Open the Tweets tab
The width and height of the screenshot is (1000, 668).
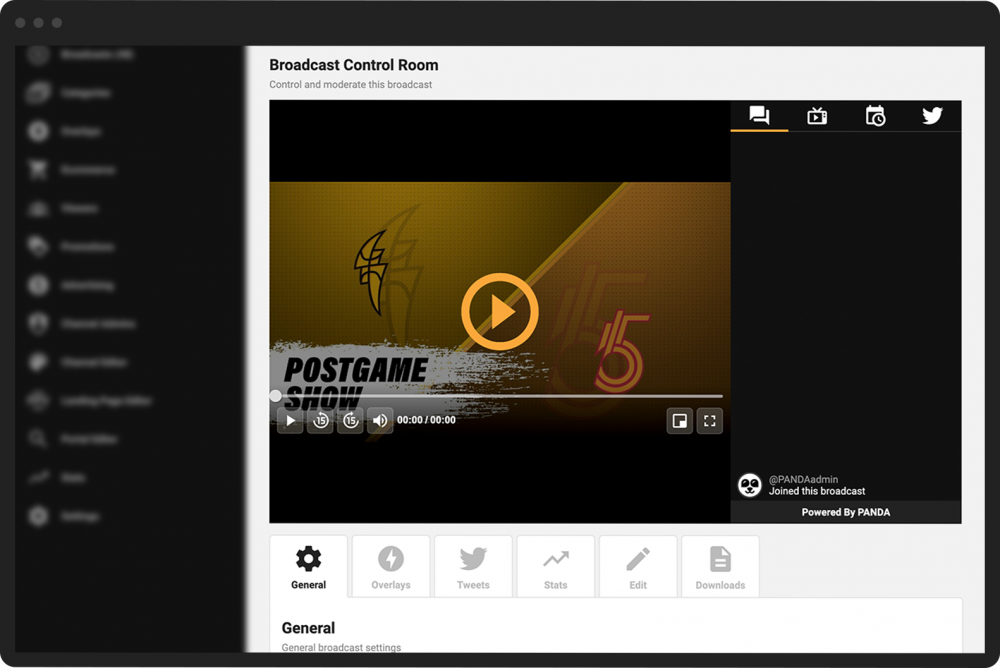point(473,566)
